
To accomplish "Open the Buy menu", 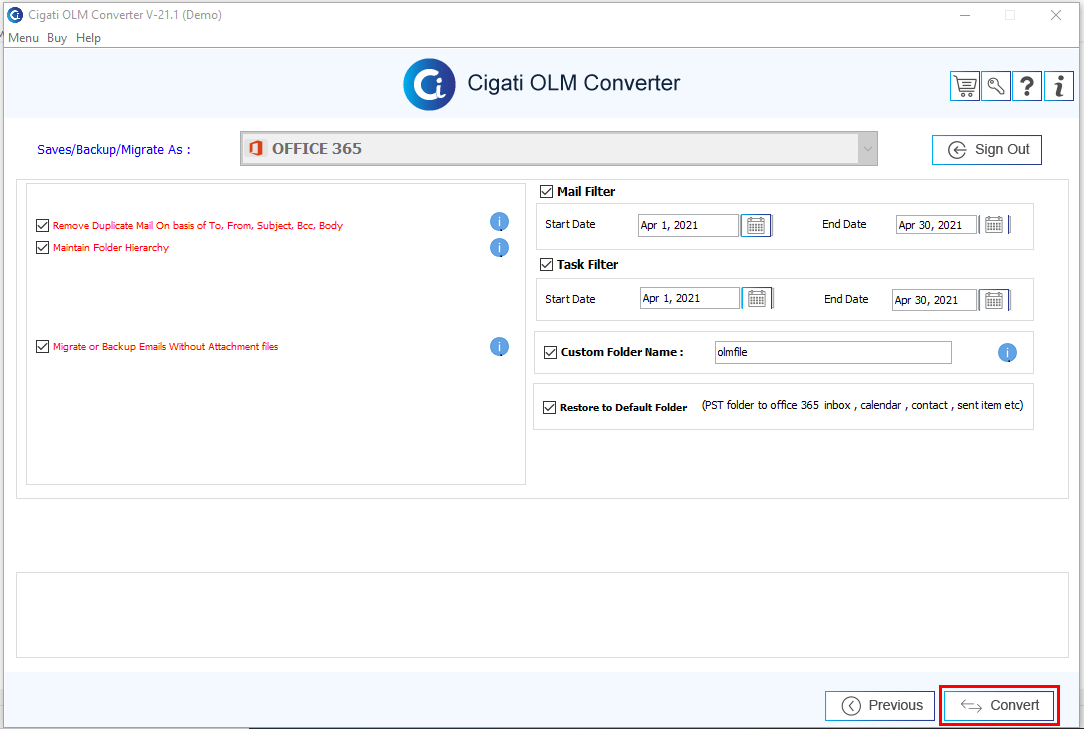I will pos(57,38).
